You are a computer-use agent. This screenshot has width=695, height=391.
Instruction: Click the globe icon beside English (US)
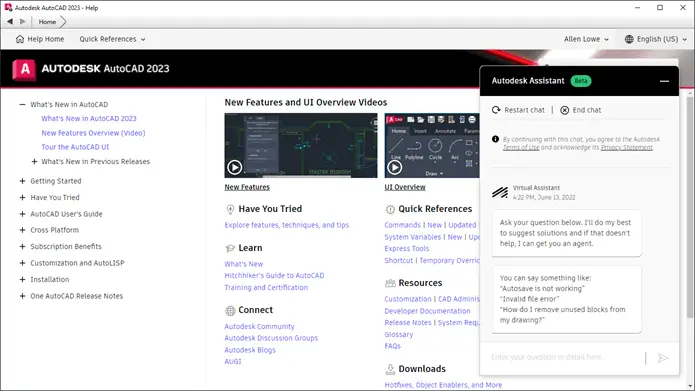coord(629,39)
